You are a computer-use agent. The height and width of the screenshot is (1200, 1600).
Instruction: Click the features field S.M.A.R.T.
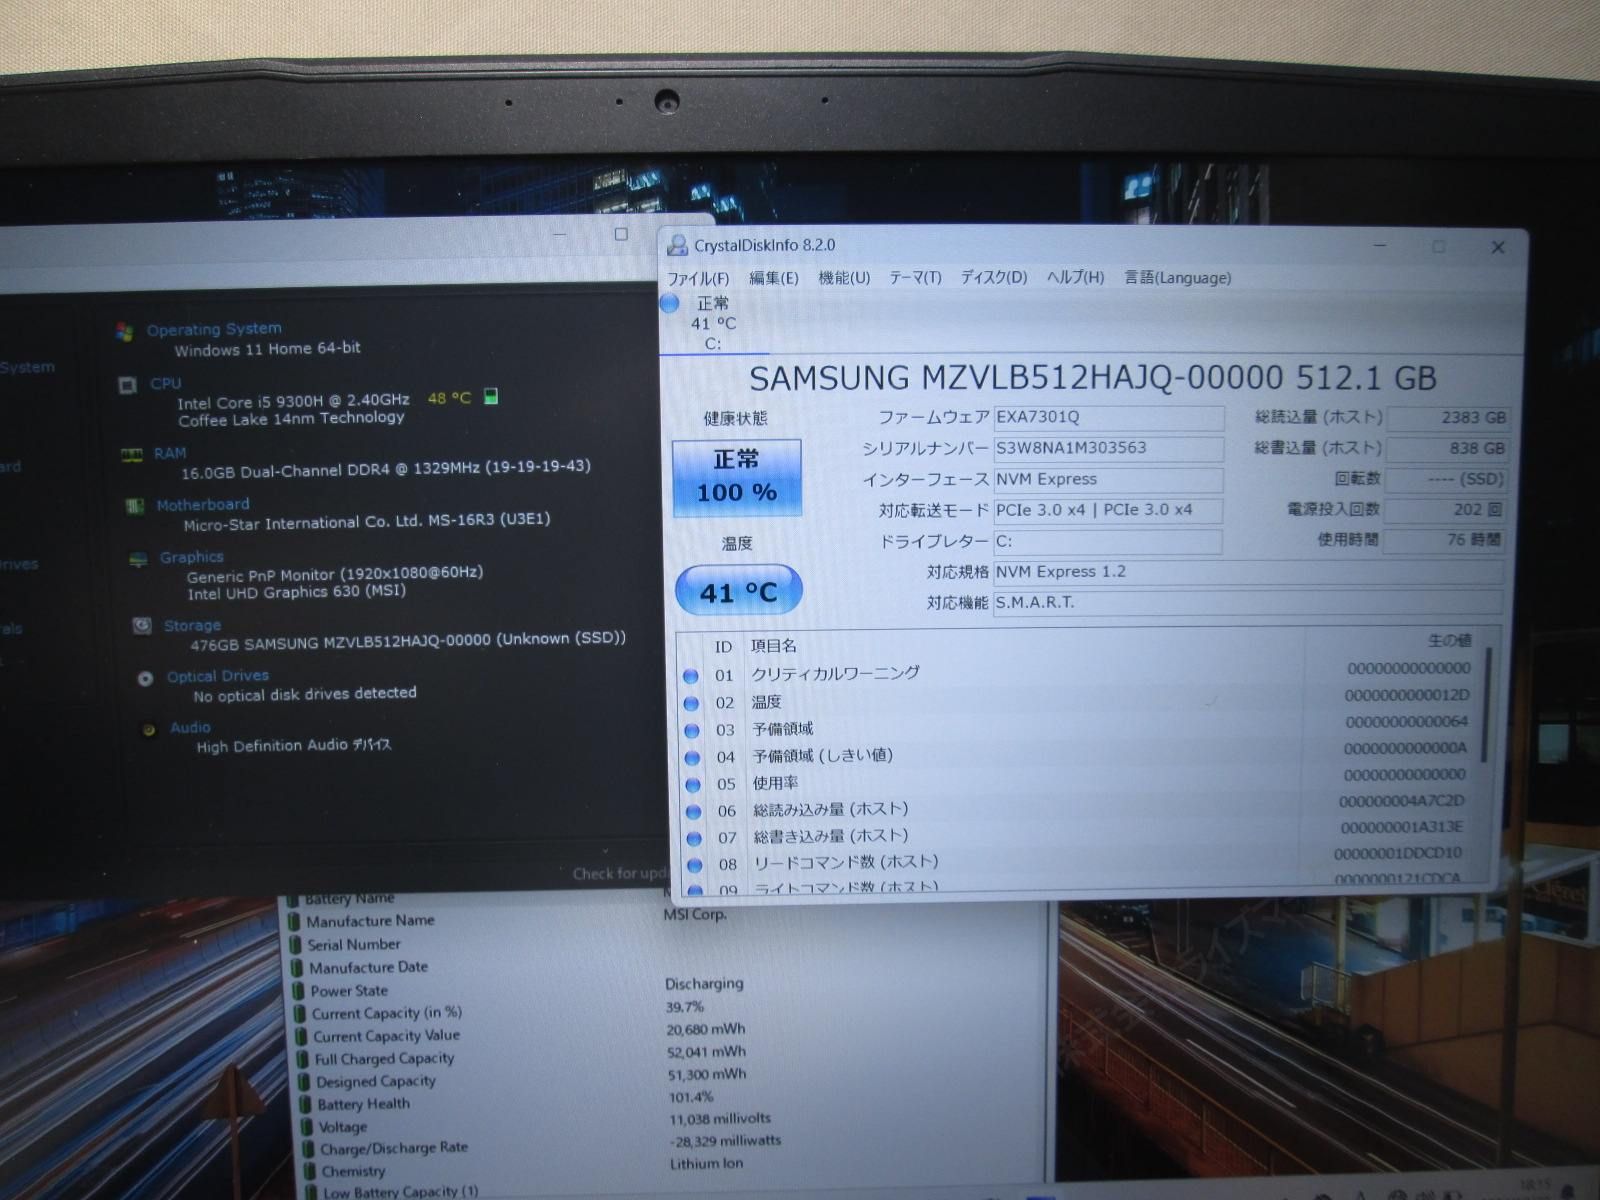coord(1248,603)
